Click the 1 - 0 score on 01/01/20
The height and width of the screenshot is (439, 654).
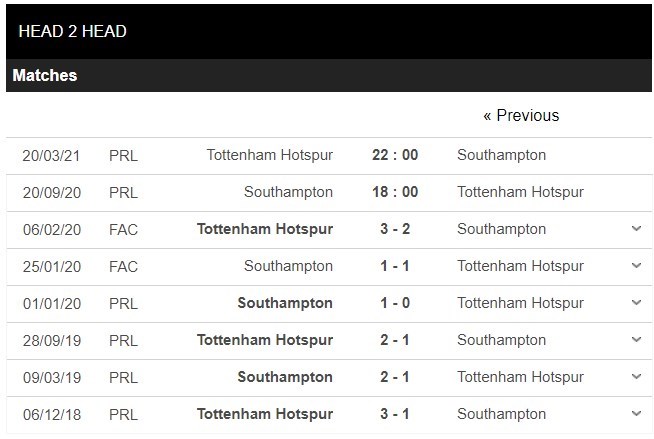click(394, 303)
